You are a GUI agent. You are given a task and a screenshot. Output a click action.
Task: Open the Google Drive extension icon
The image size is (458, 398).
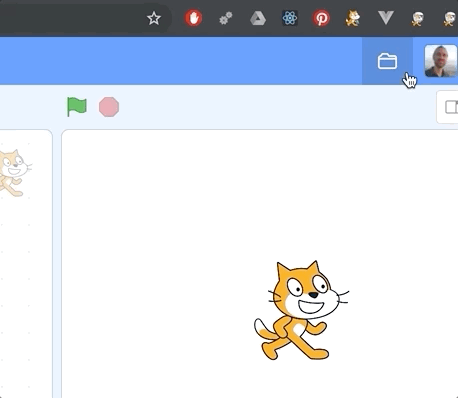click(x=258, y=18)
